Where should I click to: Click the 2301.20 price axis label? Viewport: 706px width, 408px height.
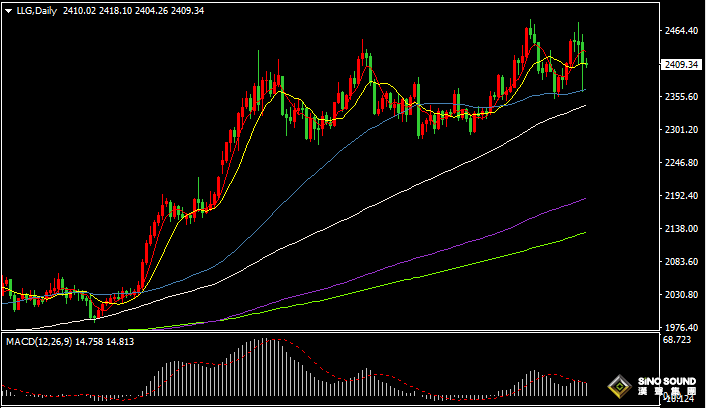[680, 130]
